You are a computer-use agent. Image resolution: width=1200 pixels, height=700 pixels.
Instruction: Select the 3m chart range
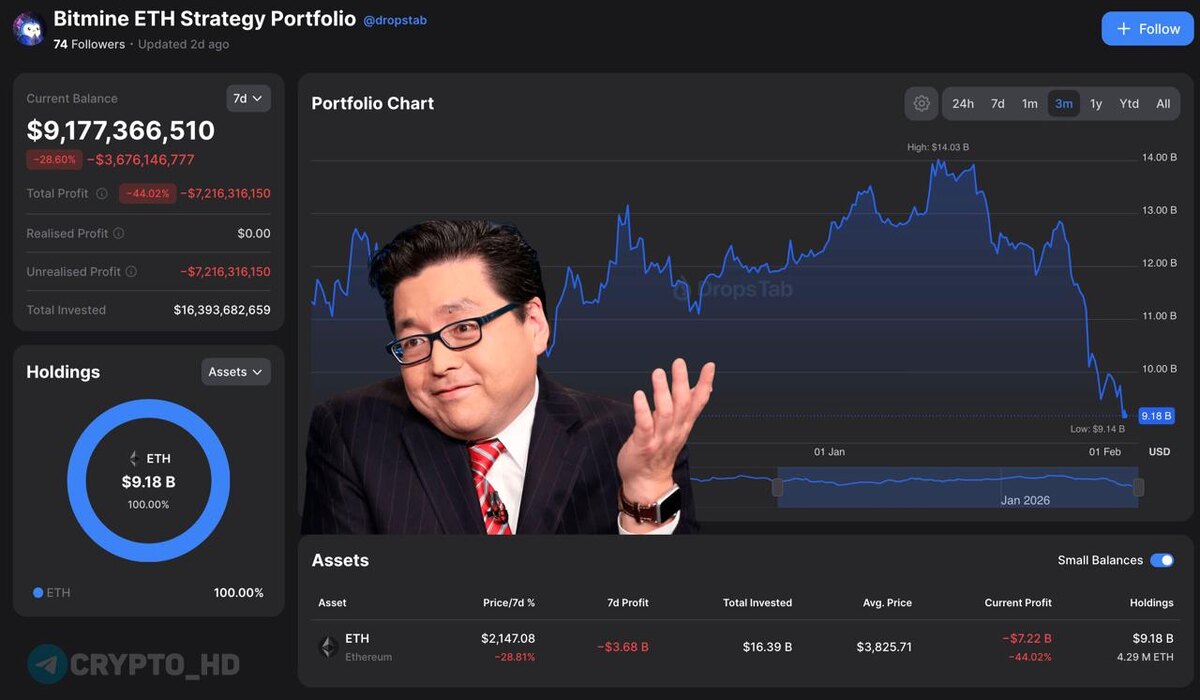coord(1064,104)
